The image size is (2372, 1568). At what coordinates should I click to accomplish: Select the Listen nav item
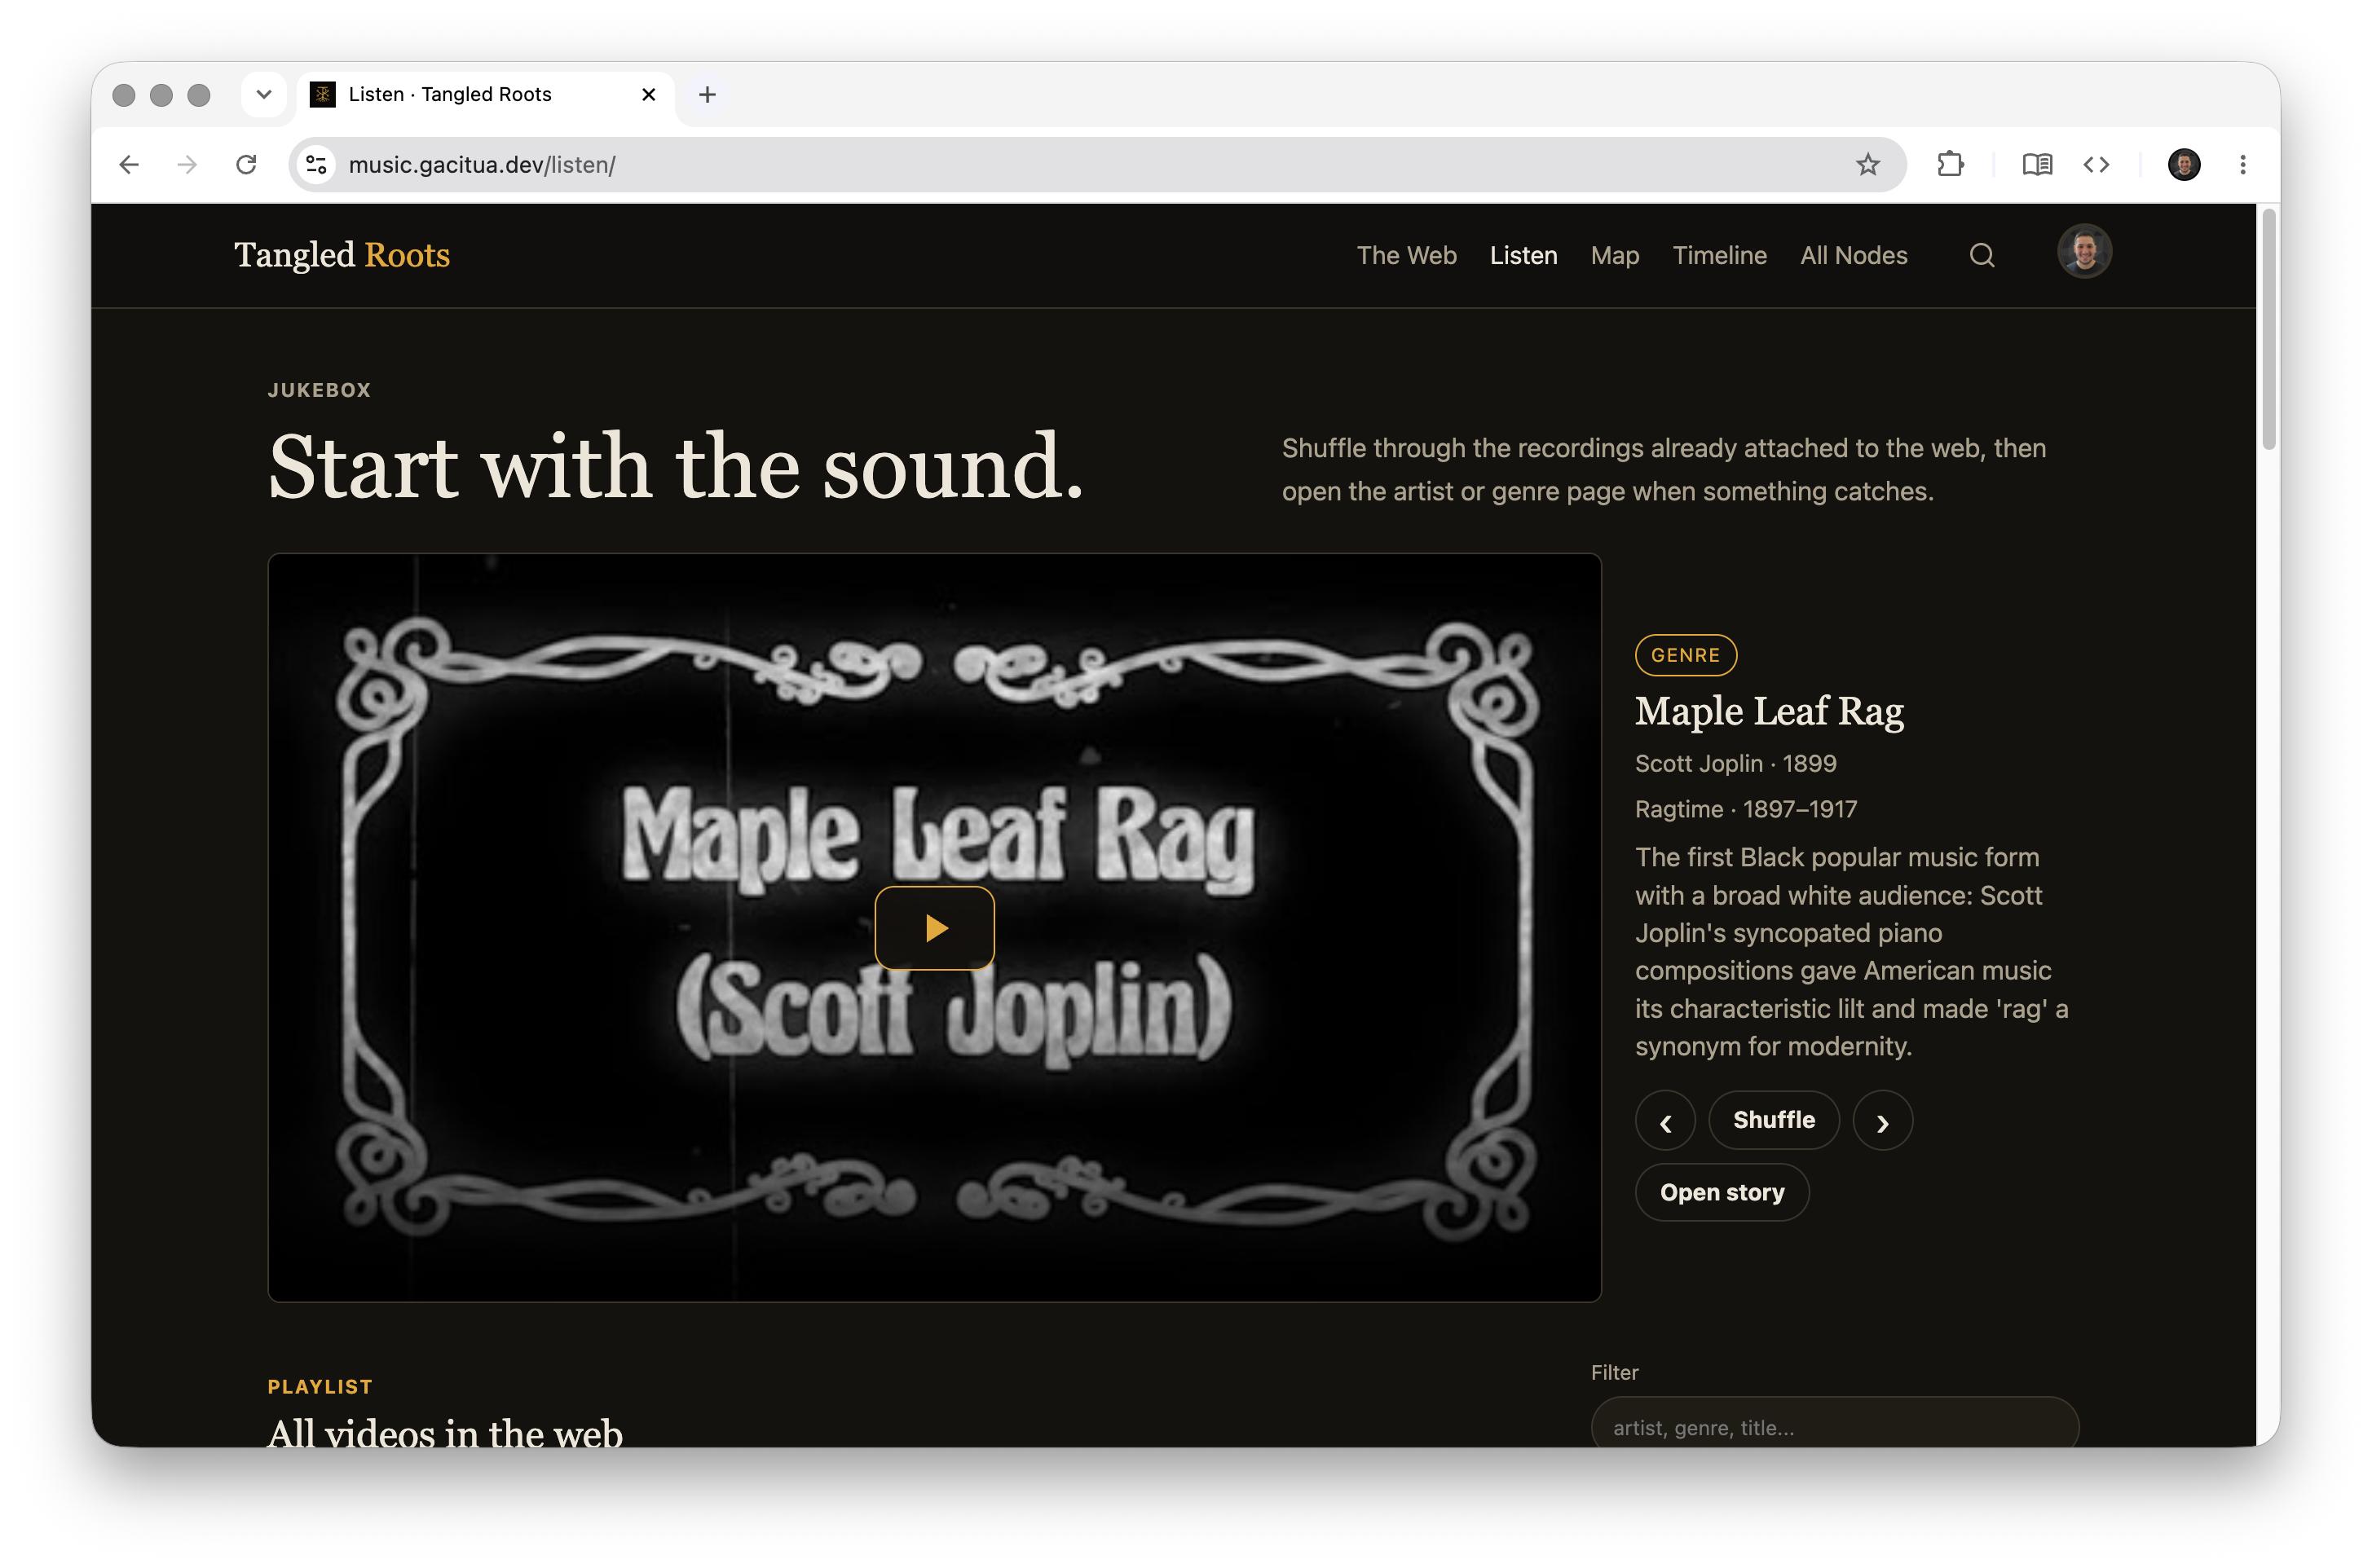pos(1523,256)
